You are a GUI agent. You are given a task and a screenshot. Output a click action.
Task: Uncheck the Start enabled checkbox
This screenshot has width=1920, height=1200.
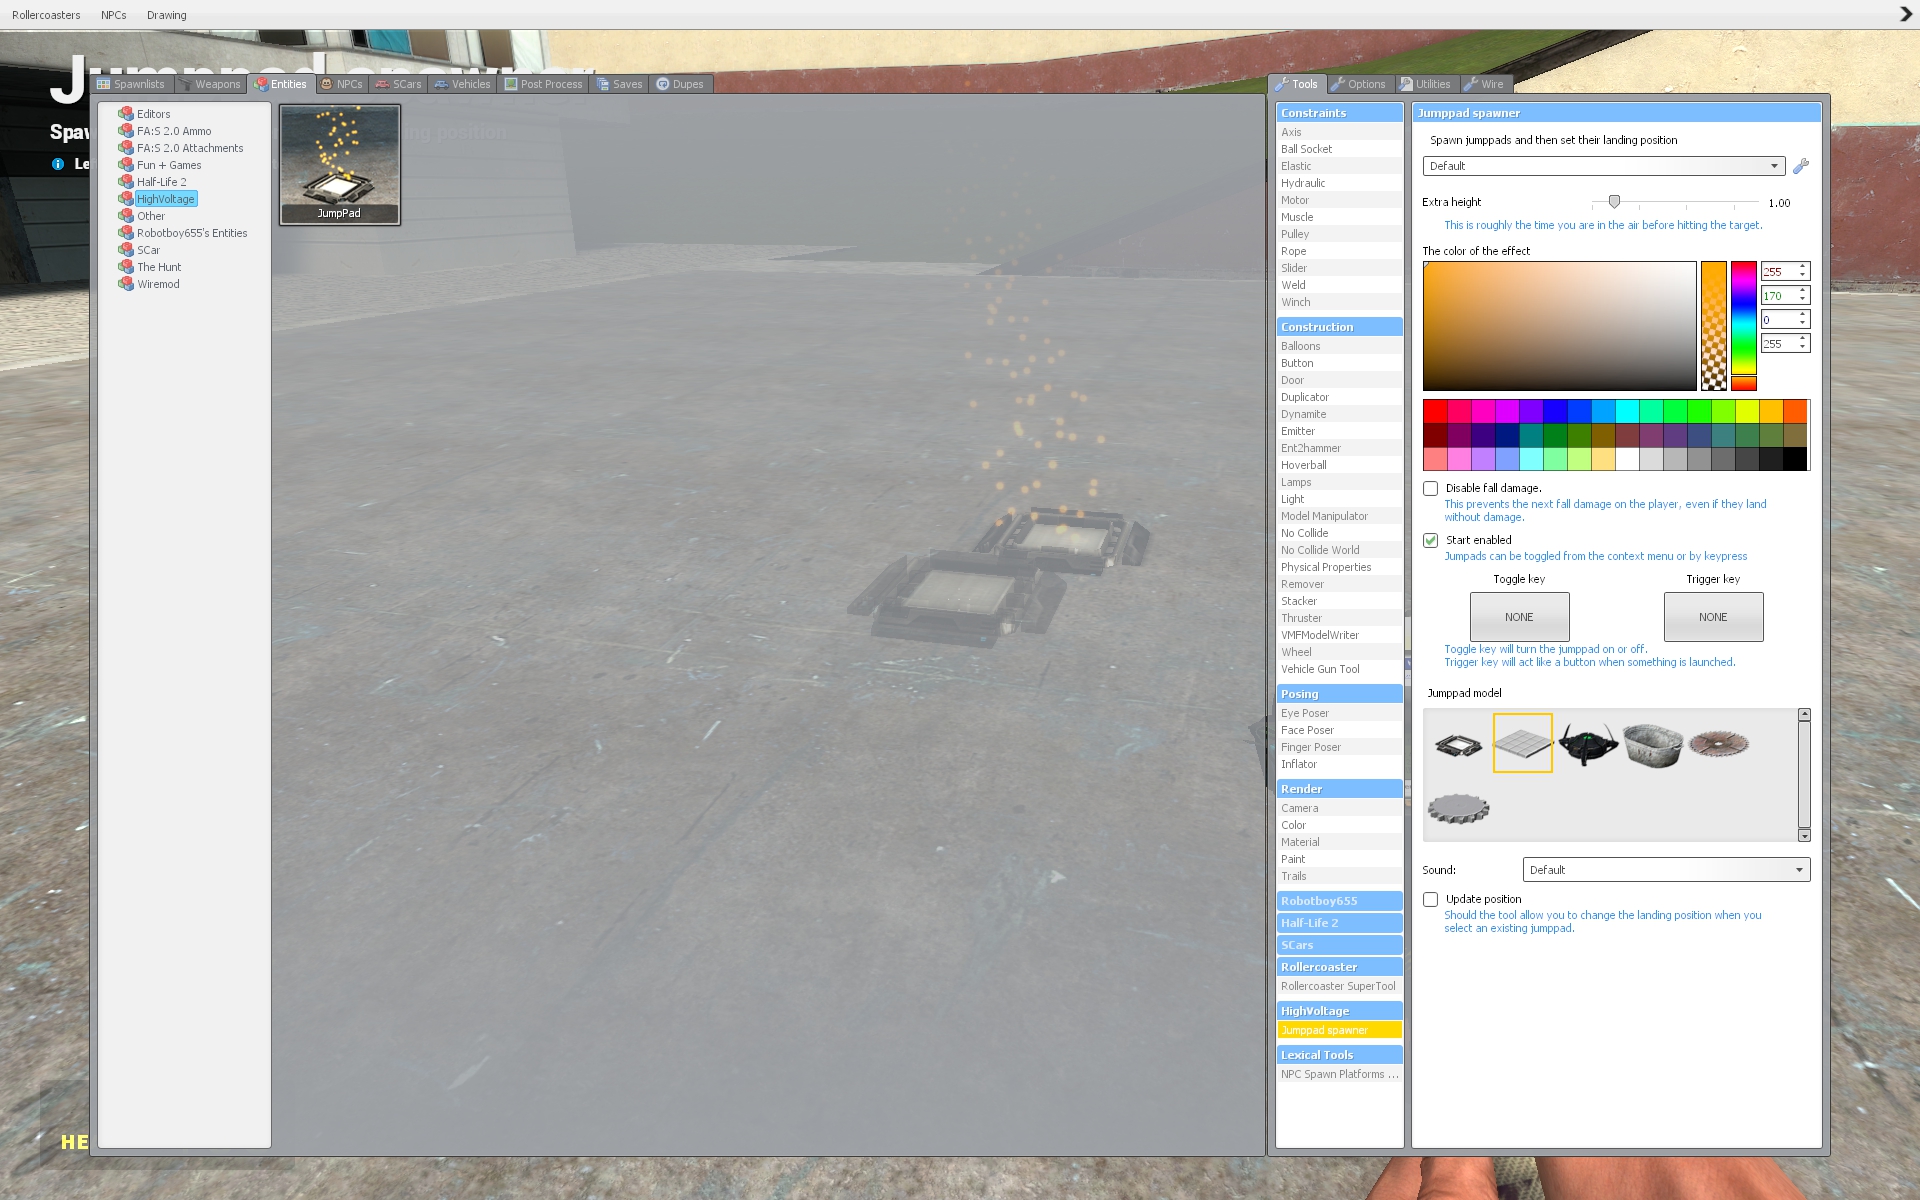pyautogui.click(x=1431, y=540)
